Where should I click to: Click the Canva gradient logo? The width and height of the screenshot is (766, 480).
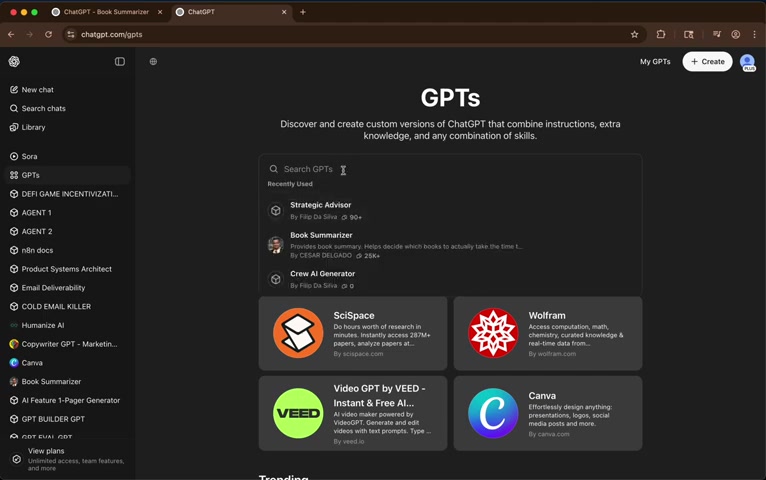point(493,413)
